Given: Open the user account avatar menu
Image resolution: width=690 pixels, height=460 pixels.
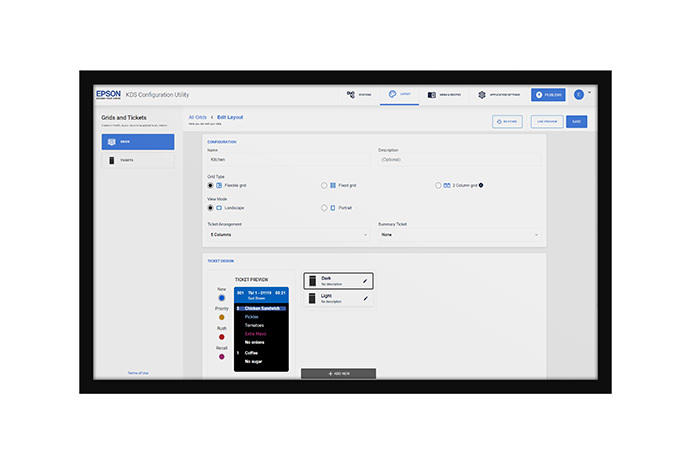Looking at the screenshot, I should pyautogui.click(x=578, y=94).
